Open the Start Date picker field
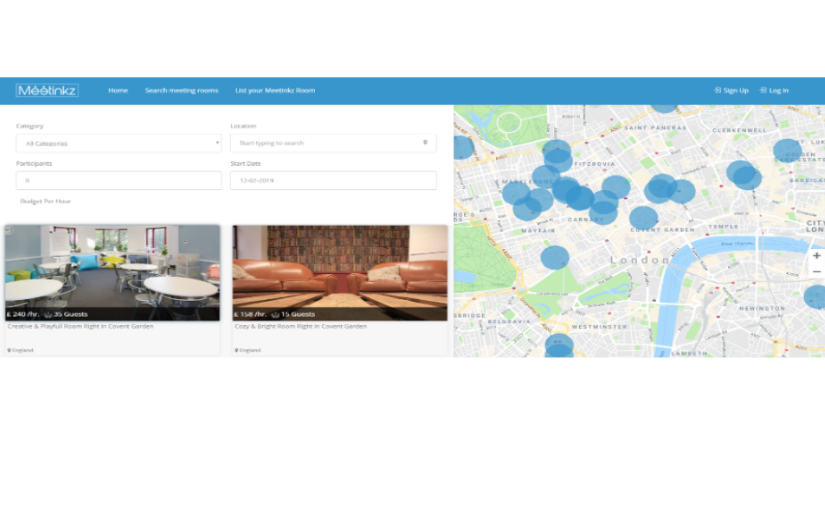 tap(333, 180)
